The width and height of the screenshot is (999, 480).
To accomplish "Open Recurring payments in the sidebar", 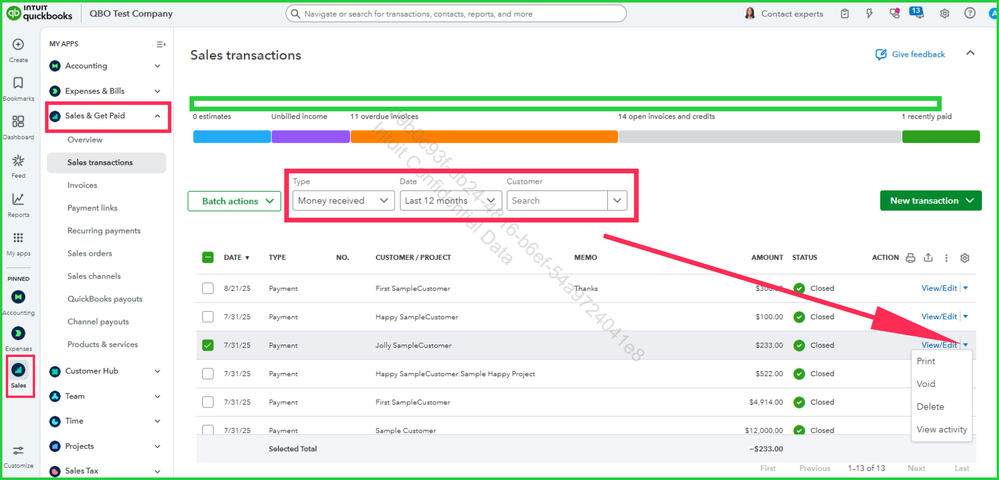I will click(106, 231).
